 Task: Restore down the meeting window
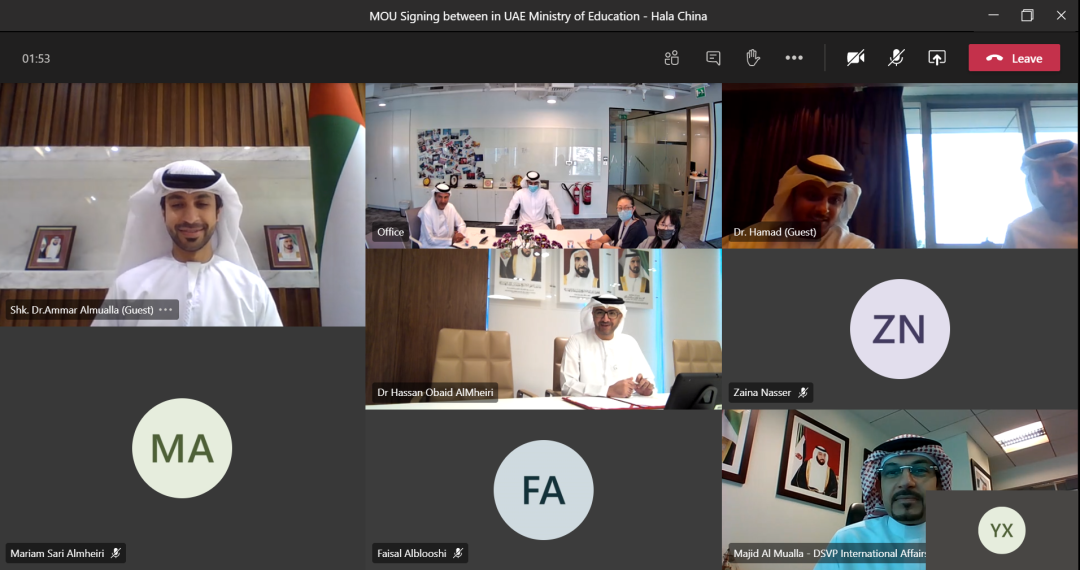(1027, 15)
